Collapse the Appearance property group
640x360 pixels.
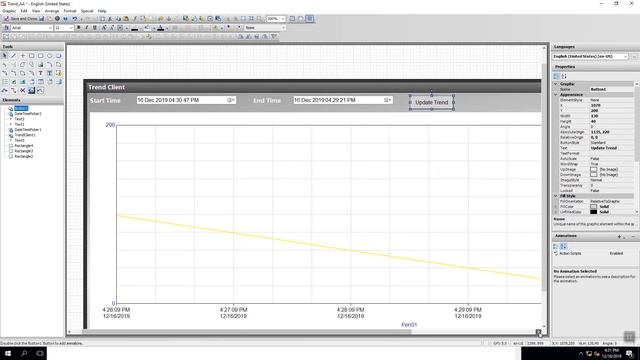point(556,94)
